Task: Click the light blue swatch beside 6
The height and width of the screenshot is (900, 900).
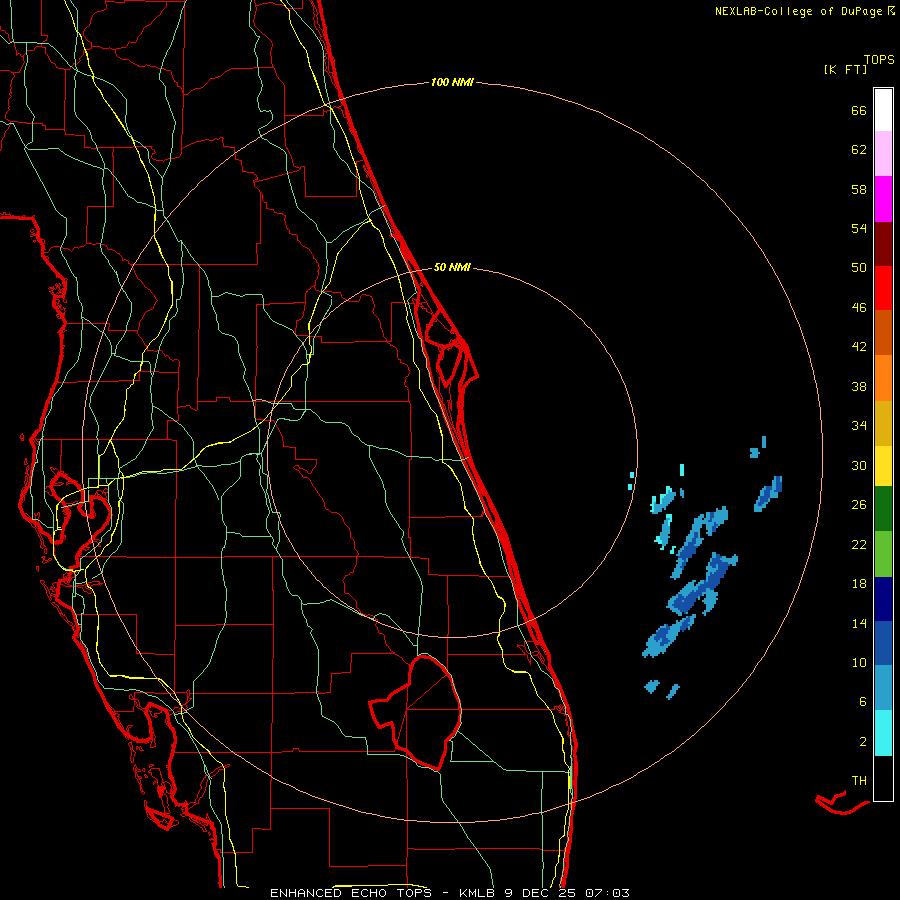Action: click(883, 688)
